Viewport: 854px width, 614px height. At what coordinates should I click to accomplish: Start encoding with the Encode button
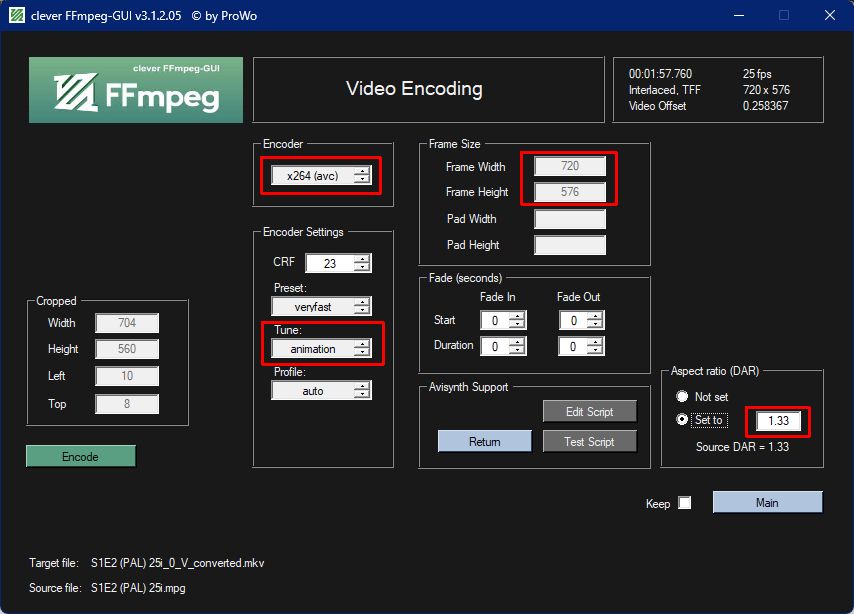click(x=81, y=456)
